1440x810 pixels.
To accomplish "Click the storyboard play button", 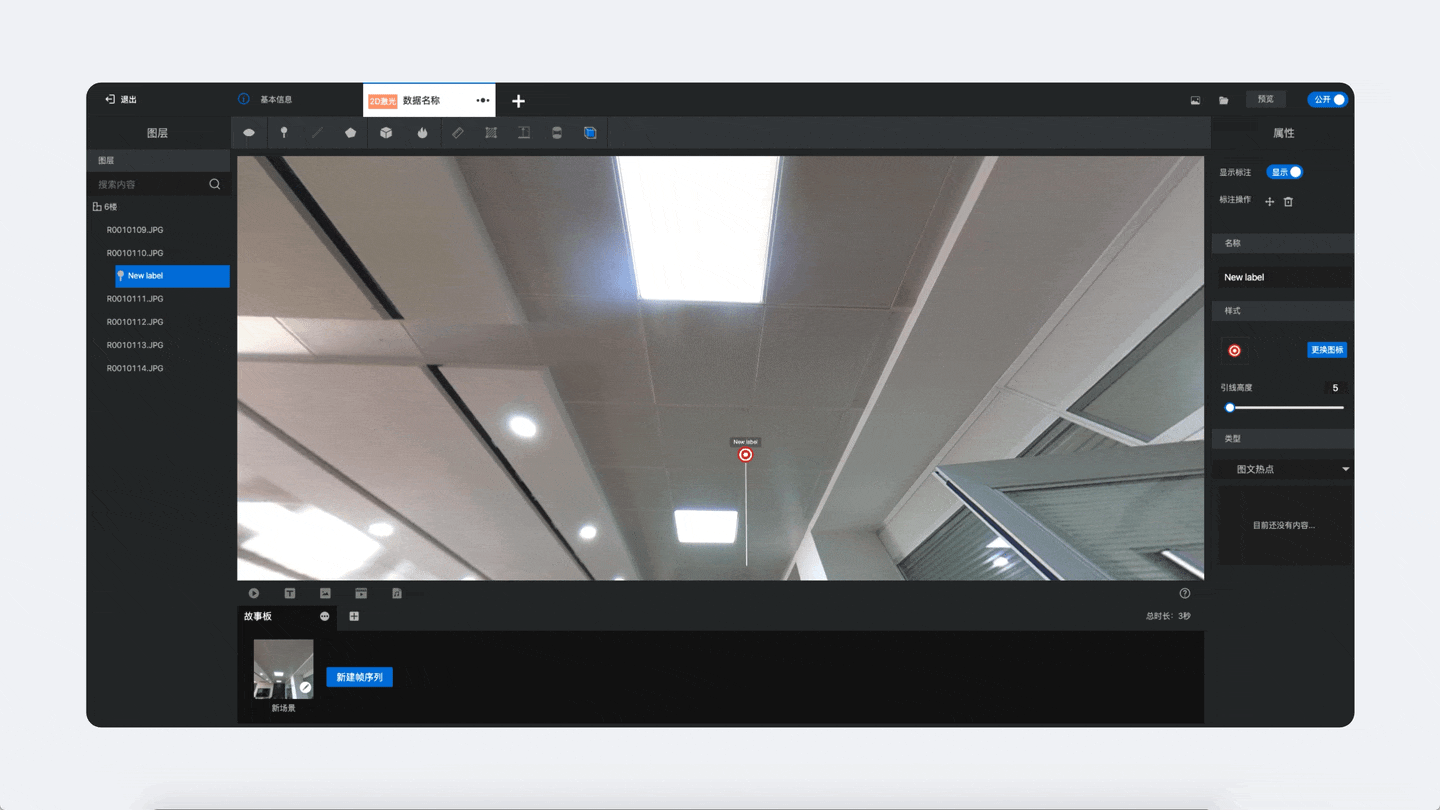I will (x=254, y=593).
